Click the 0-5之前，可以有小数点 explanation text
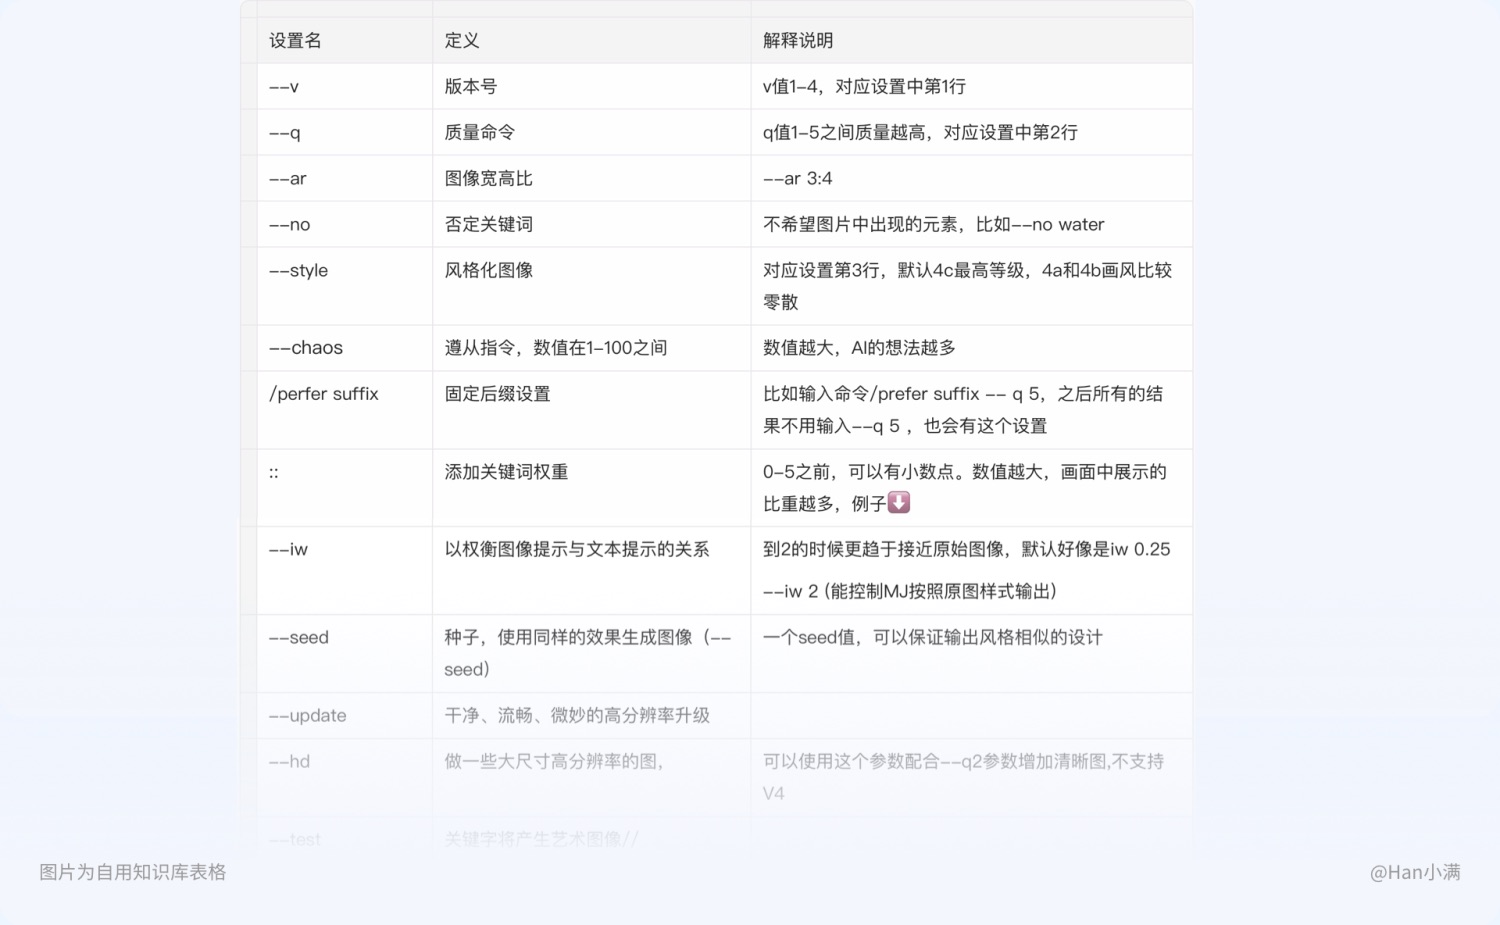Screen dimensions: 1500x925 [965, 488]
